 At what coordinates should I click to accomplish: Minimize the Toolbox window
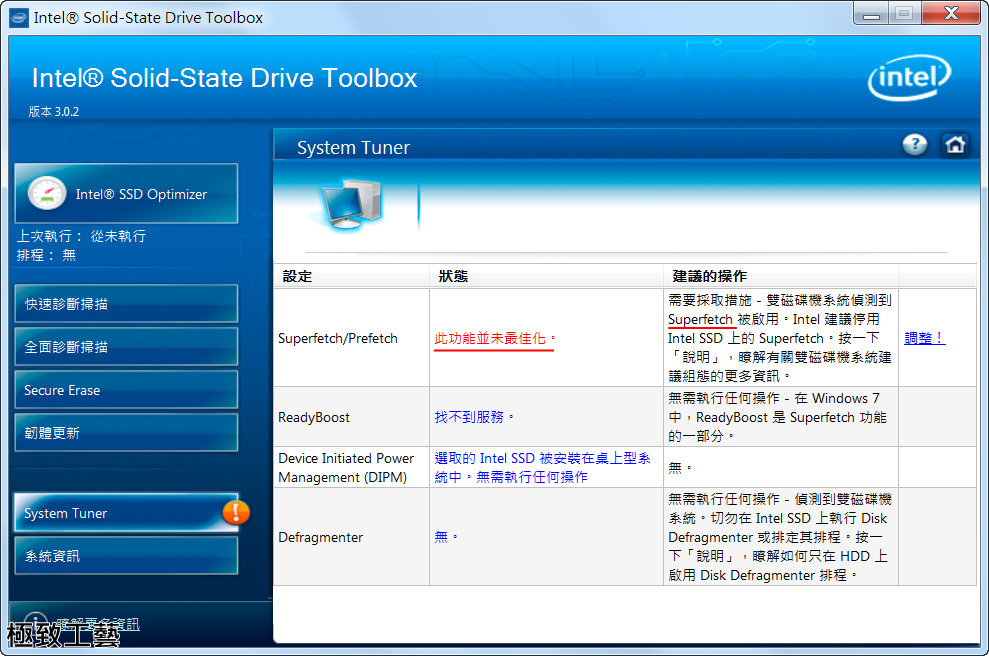click(871, 13)
